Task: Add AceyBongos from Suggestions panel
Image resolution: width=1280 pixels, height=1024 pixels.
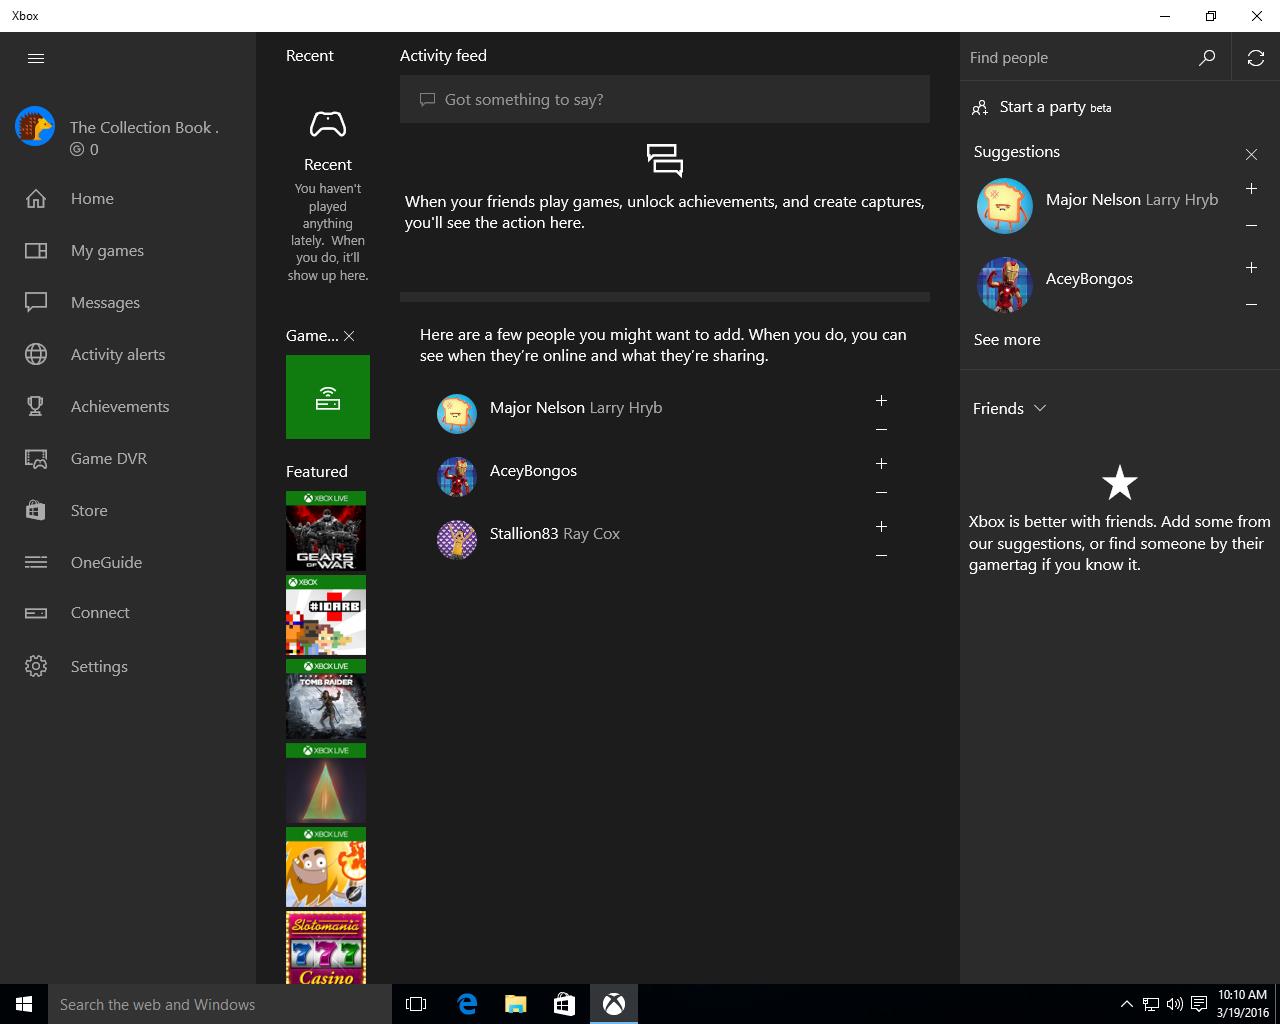Action: pyautogui.click(x=1251, y=267)
